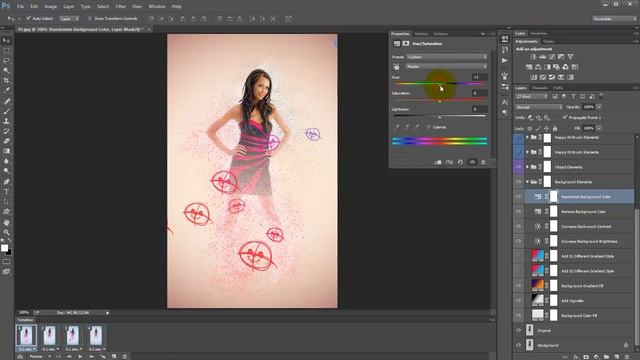Select the Eyedropper tool
The height and width of the screenshot is (360, 640).
pyautogui.click(x=6, y=91)
